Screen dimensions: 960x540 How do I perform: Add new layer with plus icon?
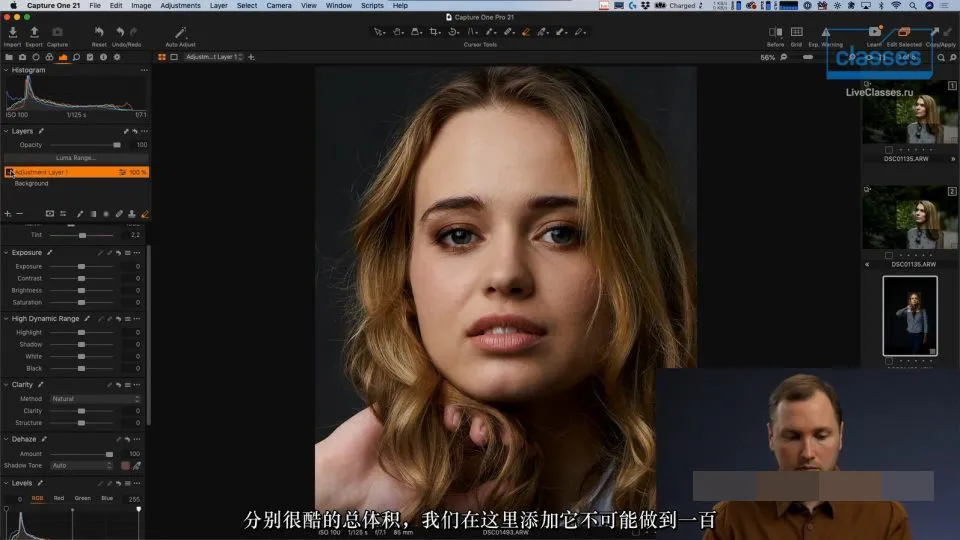point(7,214)
